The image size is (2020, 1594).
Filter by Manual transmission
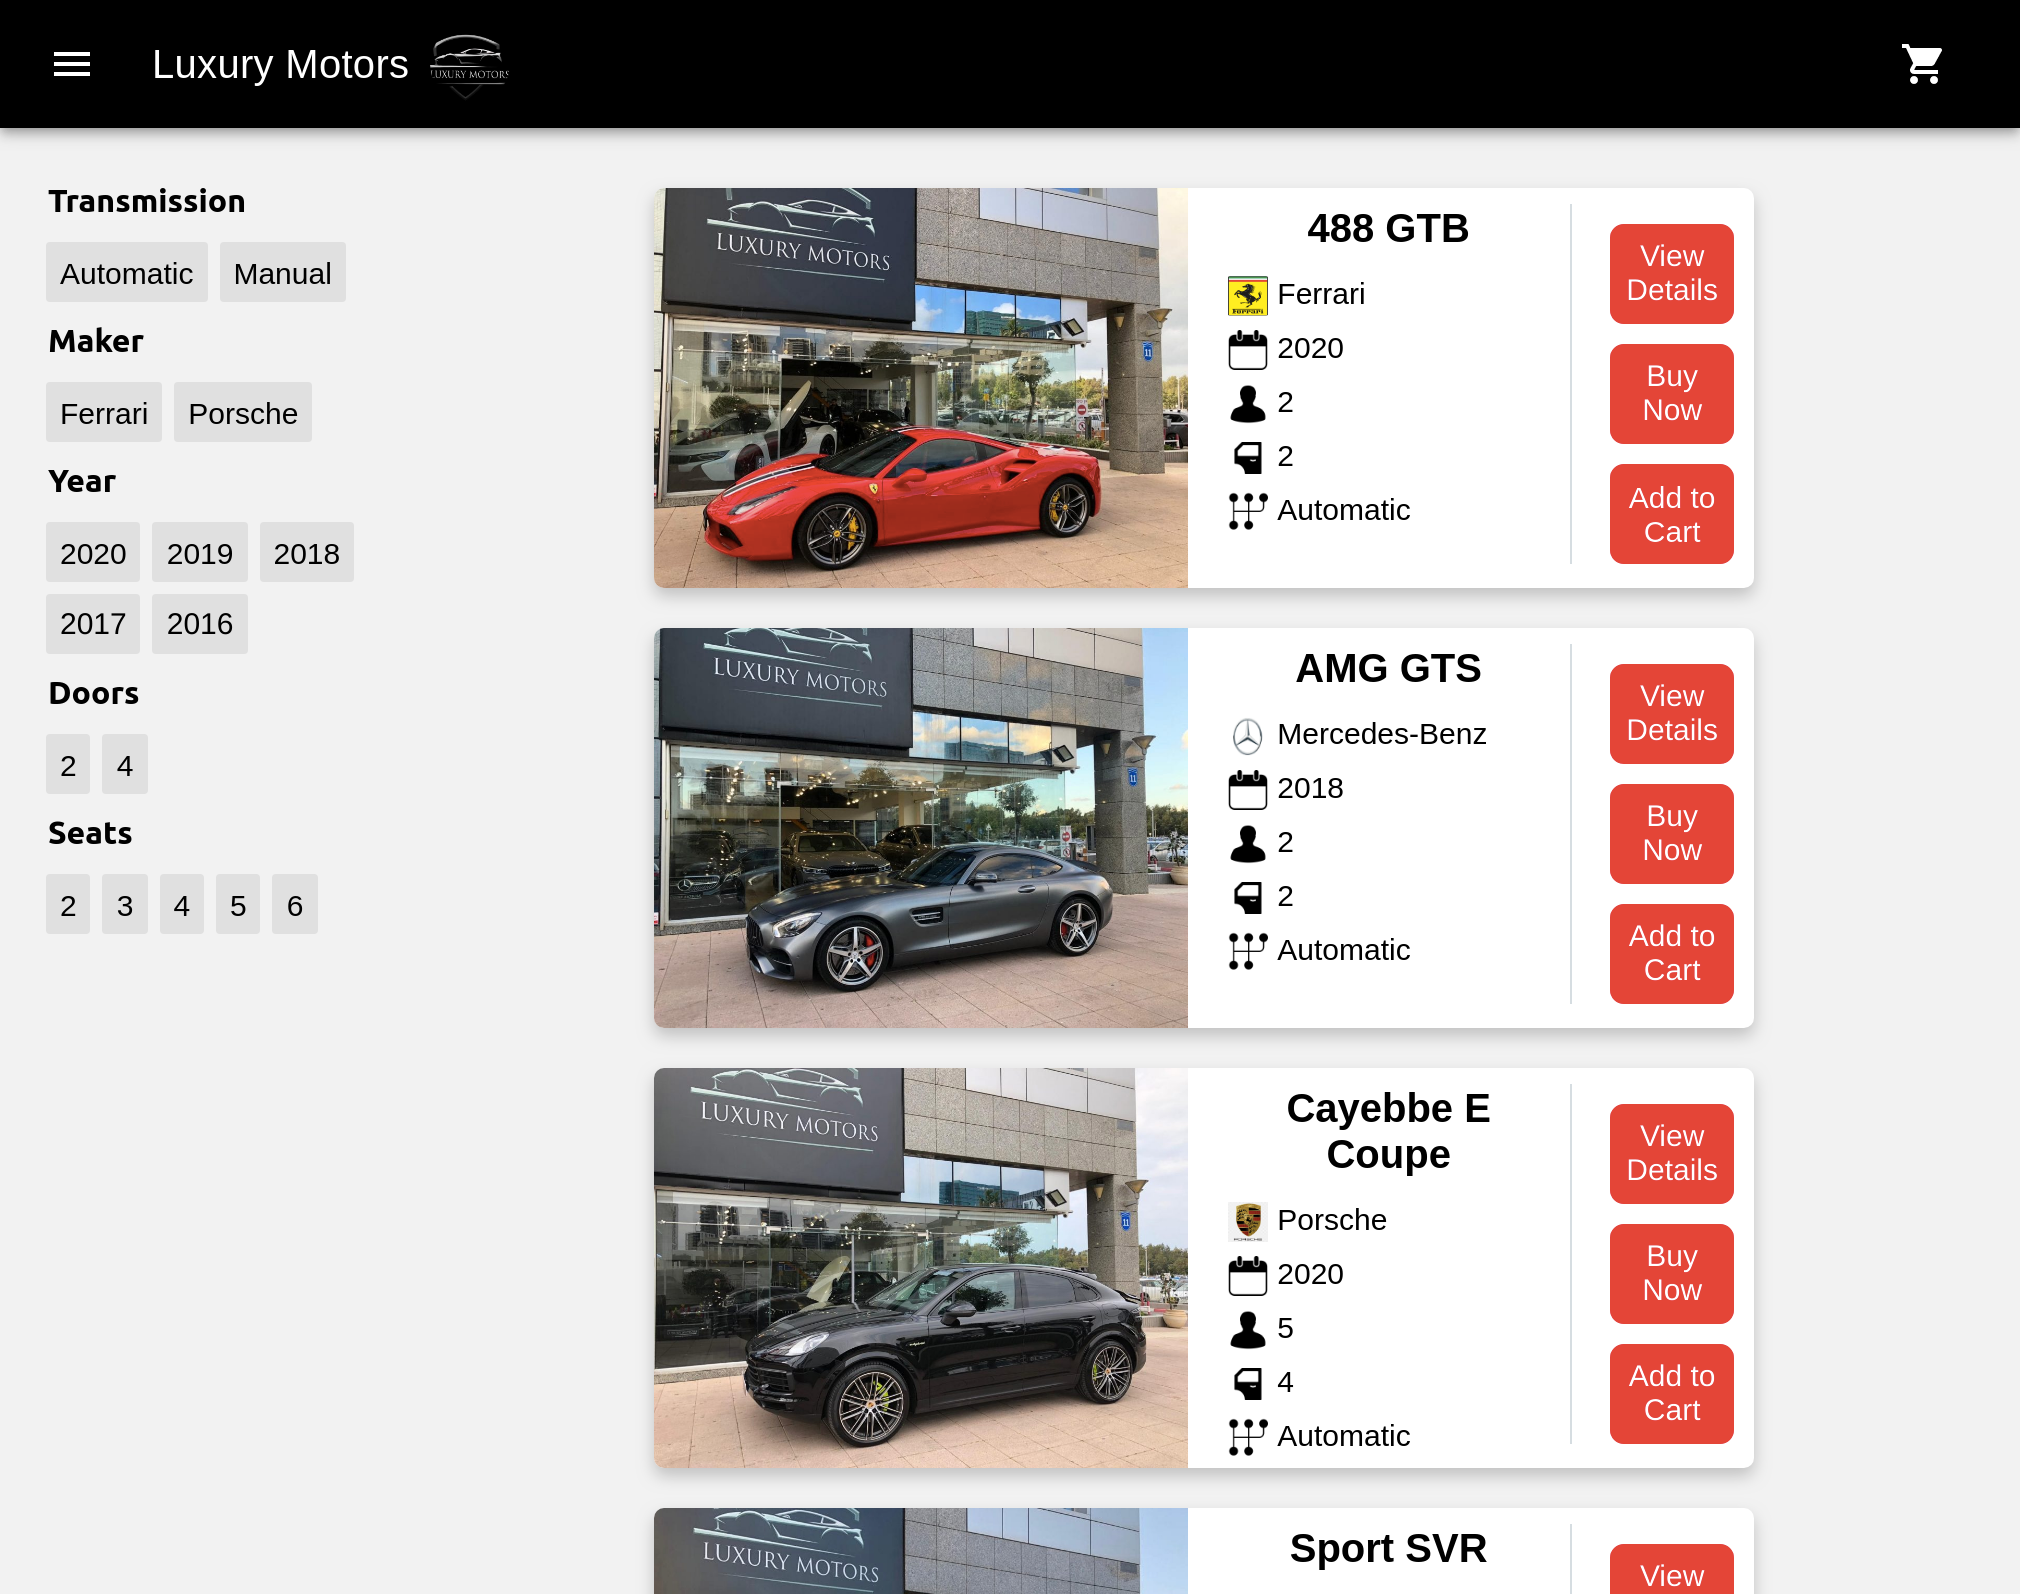pyautogui.click(x=283, y=272)
